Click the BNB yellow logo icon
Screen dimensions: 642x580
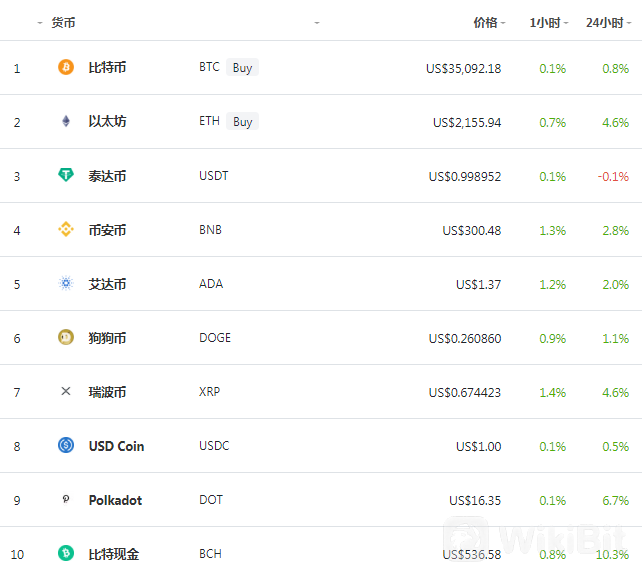coord(66,229)
